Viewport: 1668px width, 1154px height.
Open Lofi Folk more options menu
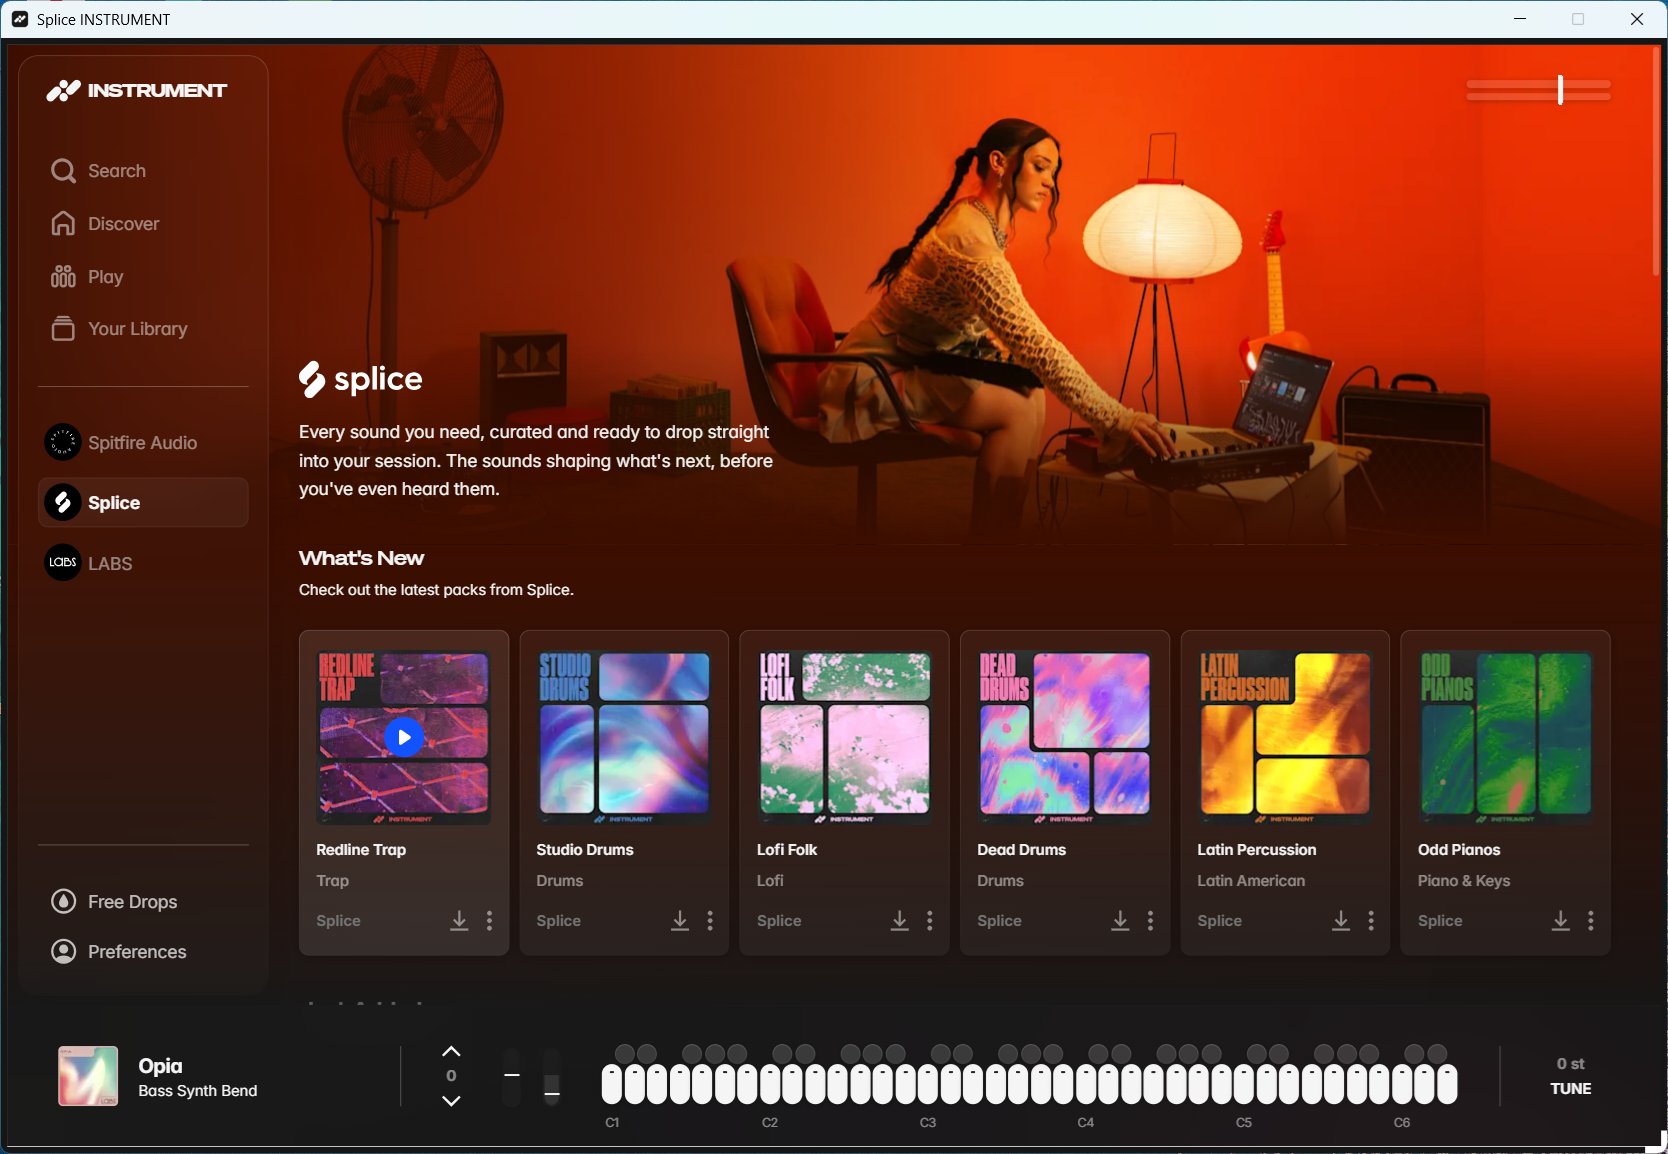pyautogui.click(x=930, y=921)
